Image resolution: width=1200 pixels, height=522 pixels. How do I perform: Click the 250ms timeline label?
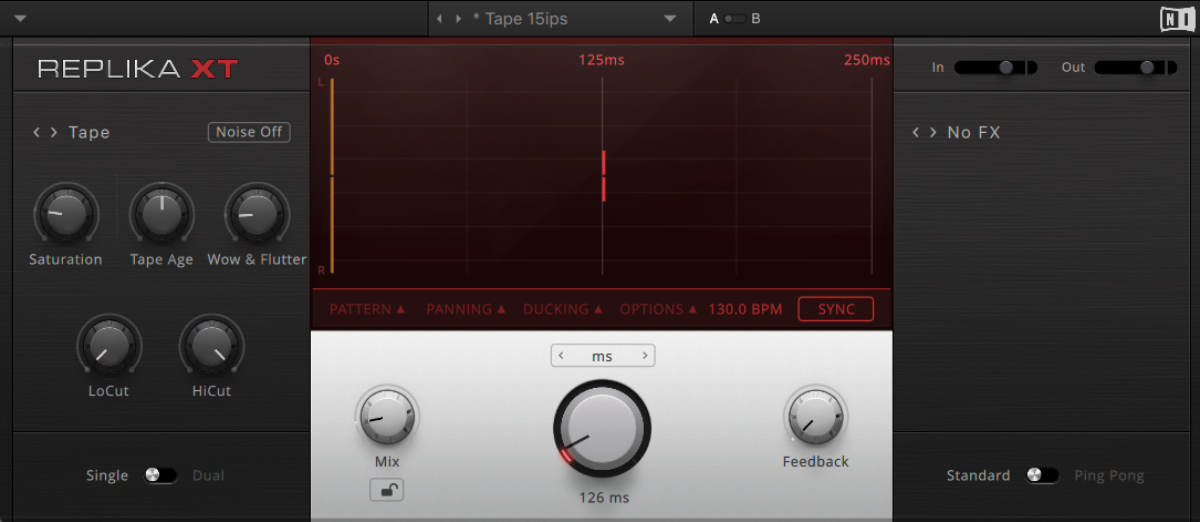click(866, 60)
